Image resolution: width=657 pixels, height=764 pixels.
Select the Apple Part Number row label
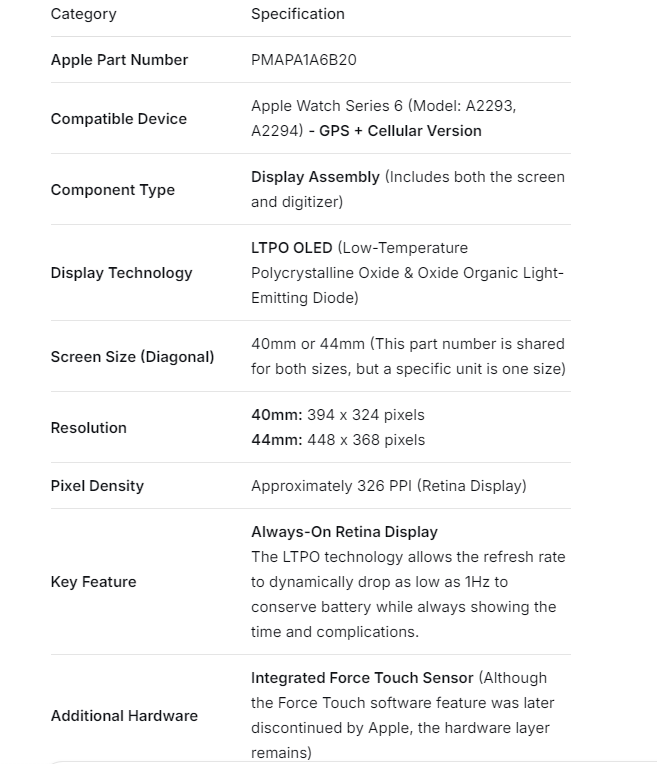(119, 60)
